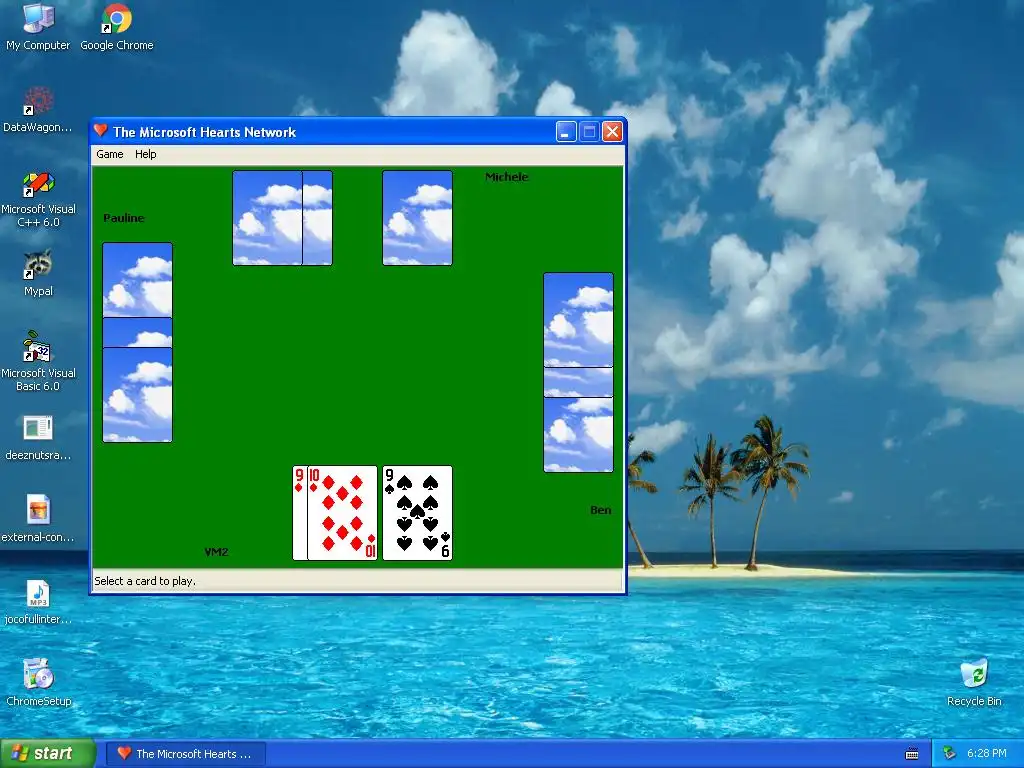Select the Recycle Bin icon
Screen dimensions: 1024x768
tap(974, 683)
